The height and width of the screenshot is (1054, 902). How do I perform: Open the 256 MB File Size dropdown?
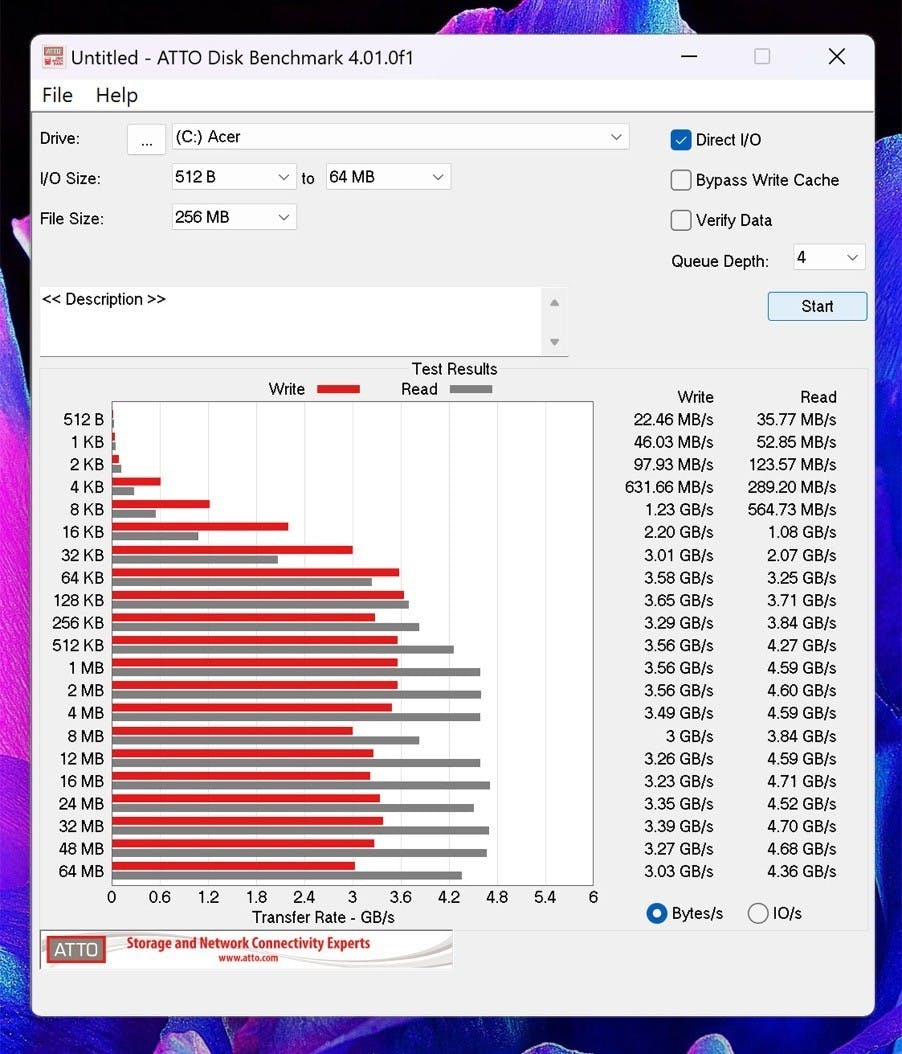234,217
